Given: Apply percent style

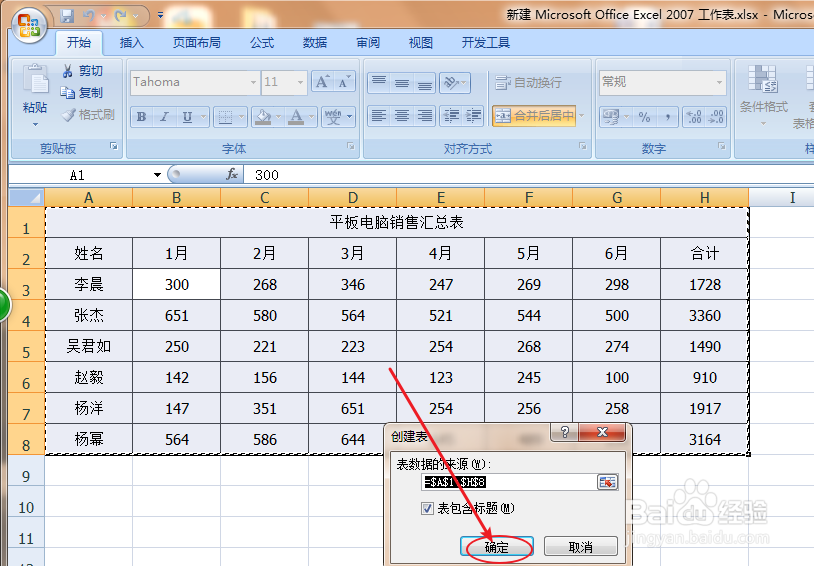Looking at the screenshot, I should point(645,117).
